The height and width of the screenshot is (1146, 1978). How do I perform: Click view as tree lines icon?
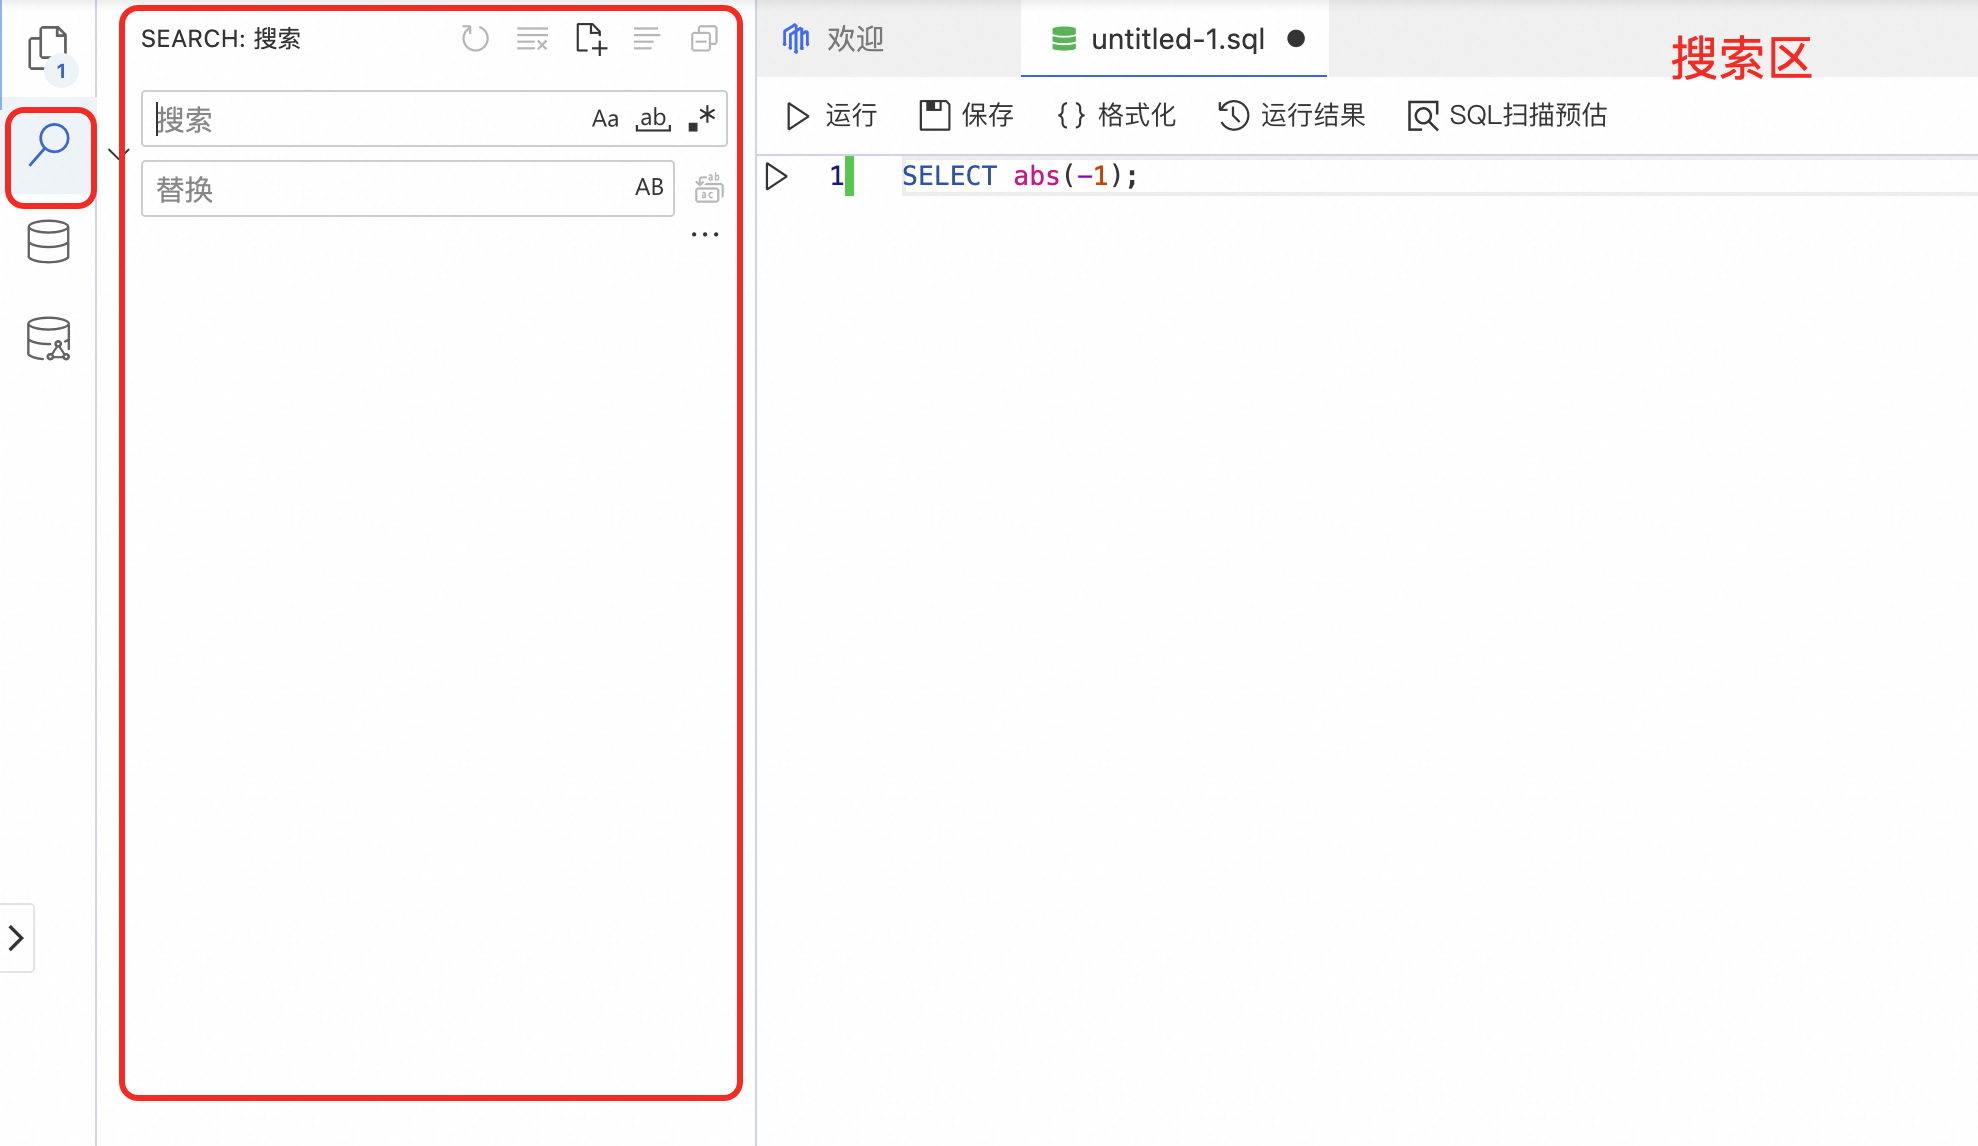[647, 39]
